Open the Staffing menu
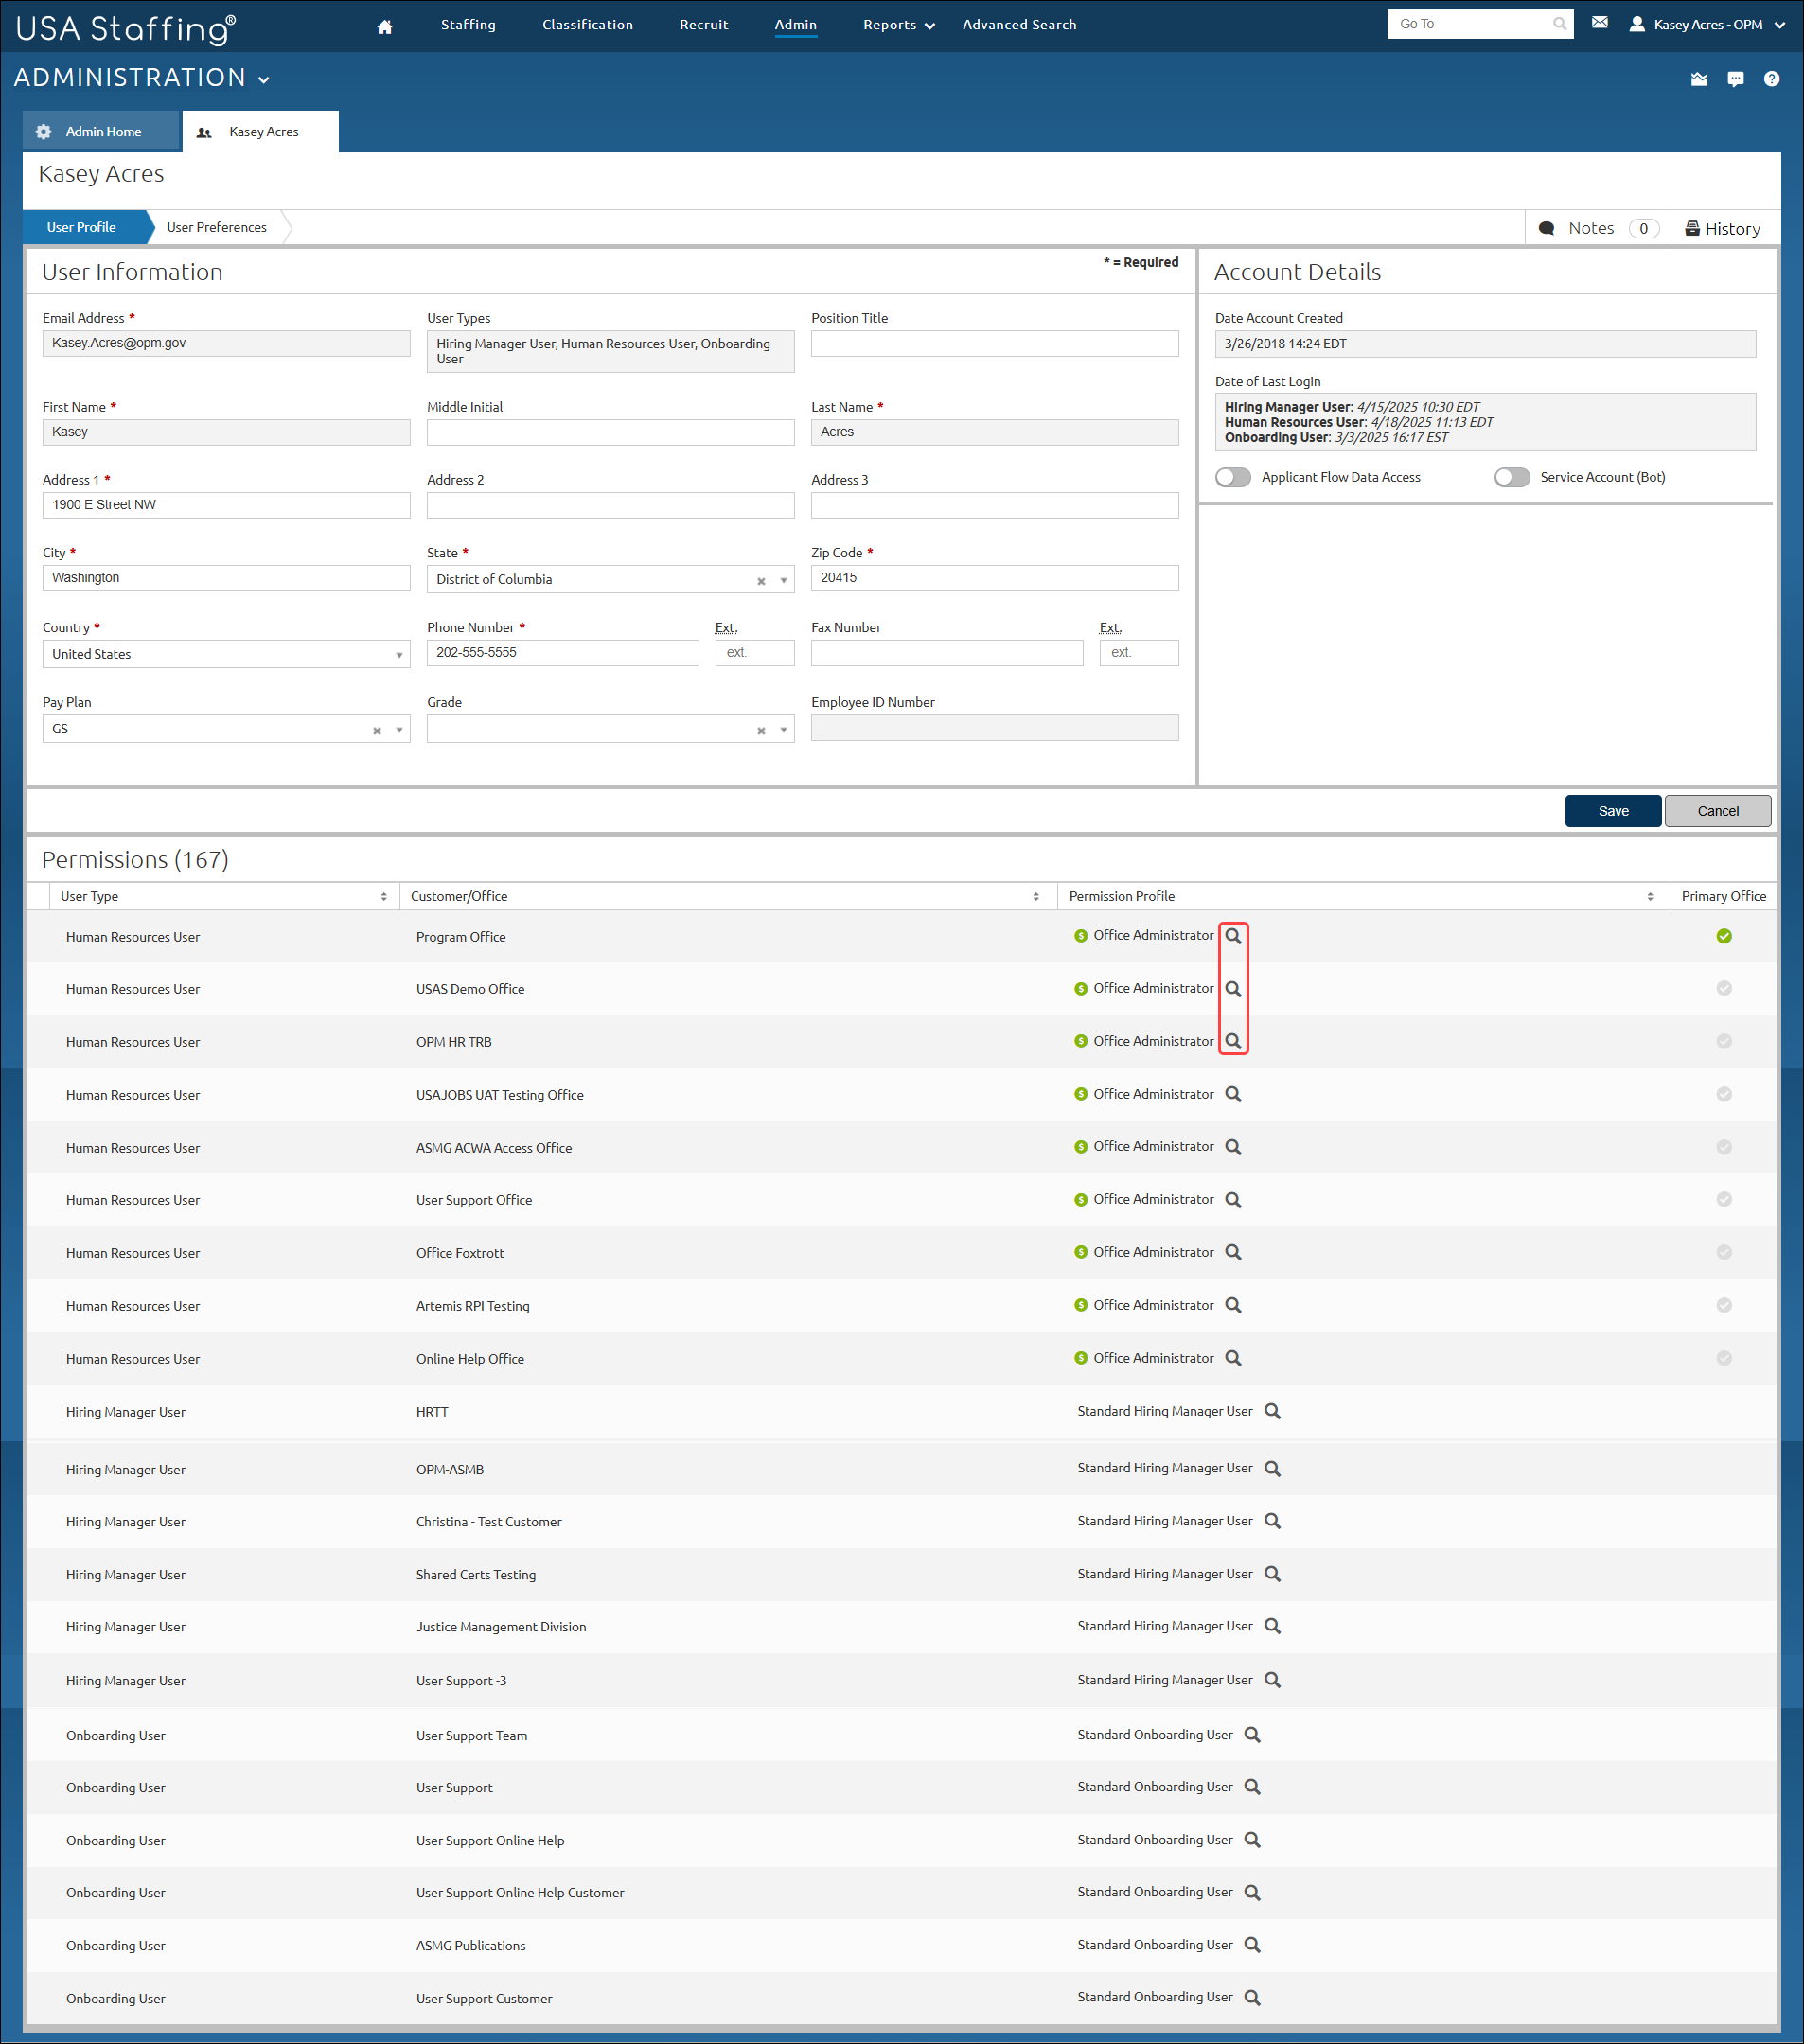 (468, 25)
